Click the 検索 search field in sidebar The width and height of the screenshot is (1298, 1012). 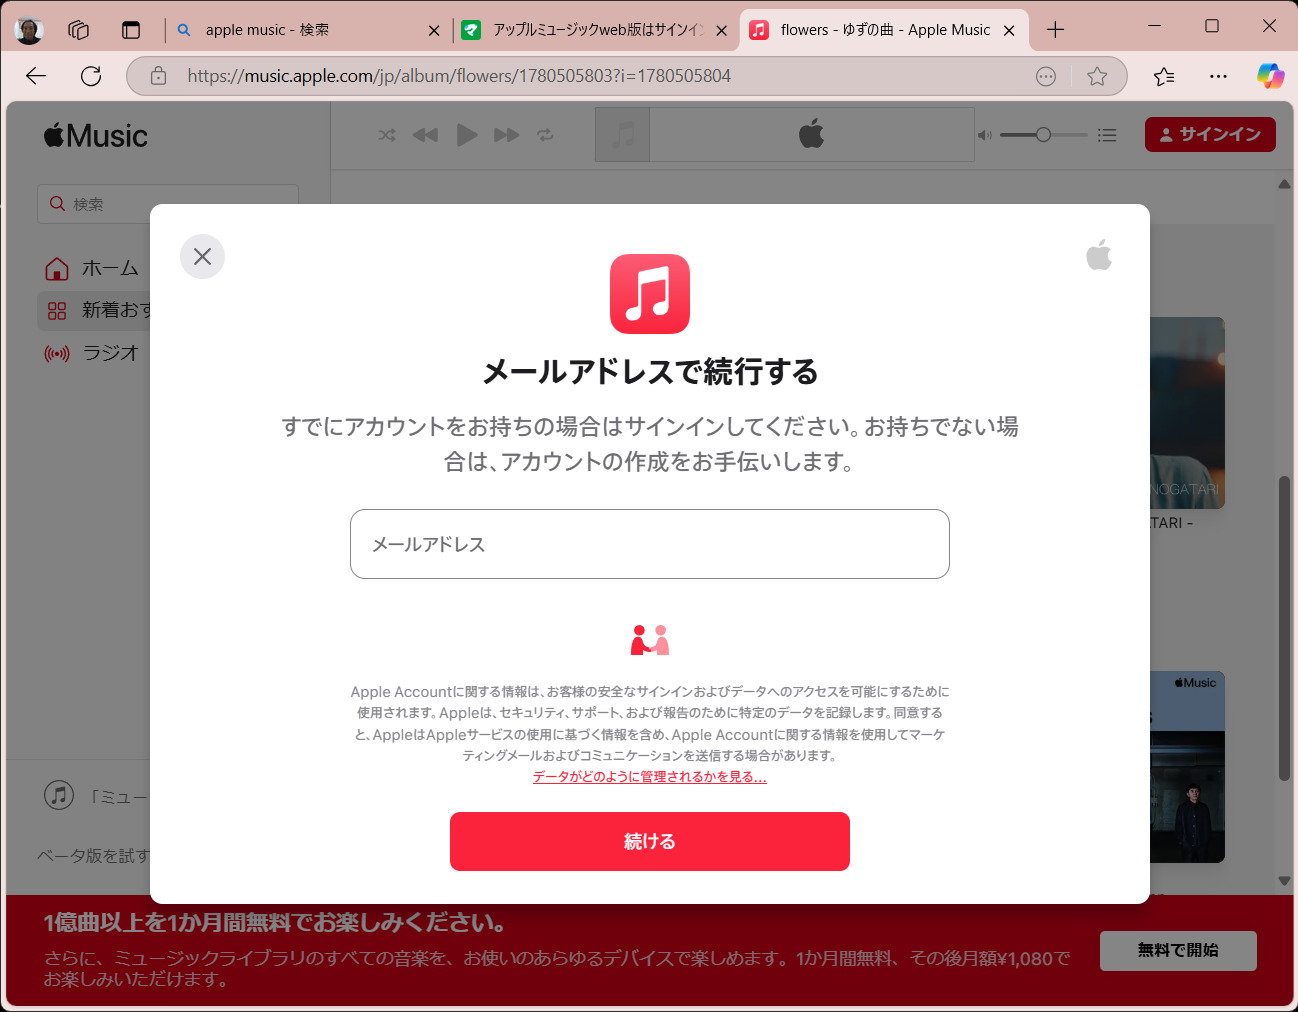168,204
